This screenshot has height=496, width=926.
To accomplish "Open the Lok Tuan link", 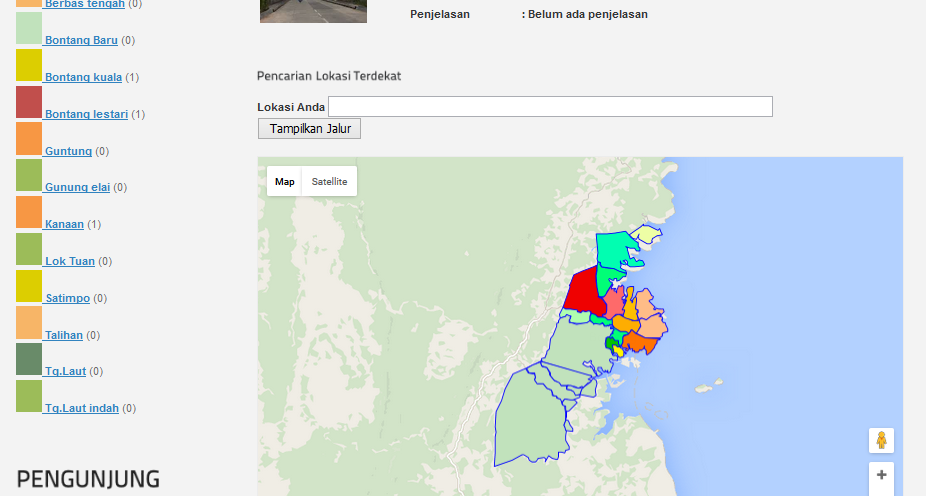I will pos(70,261).
